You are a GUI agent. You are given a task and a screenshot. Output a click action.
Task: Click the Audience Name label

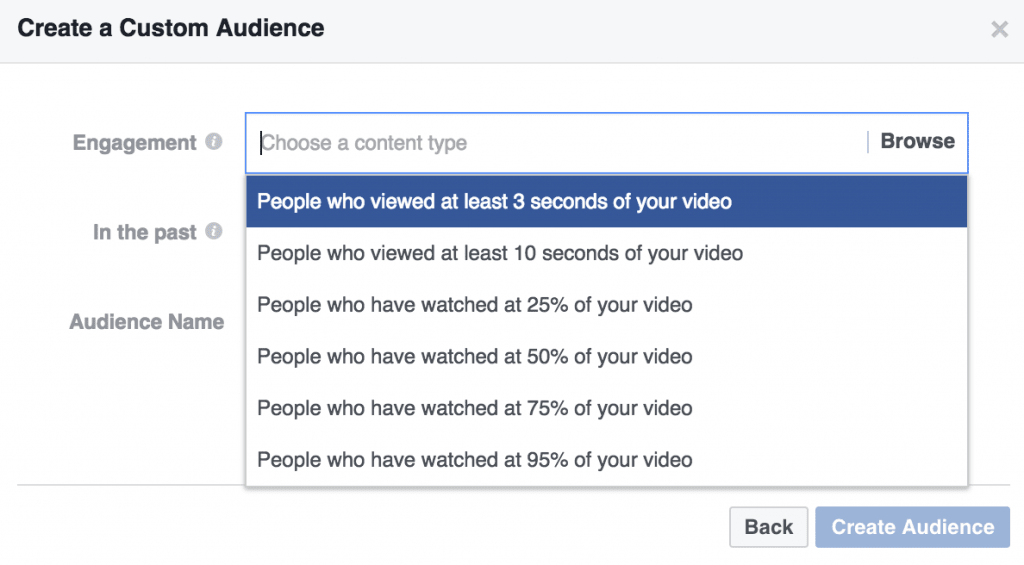[x=146, y=323]
